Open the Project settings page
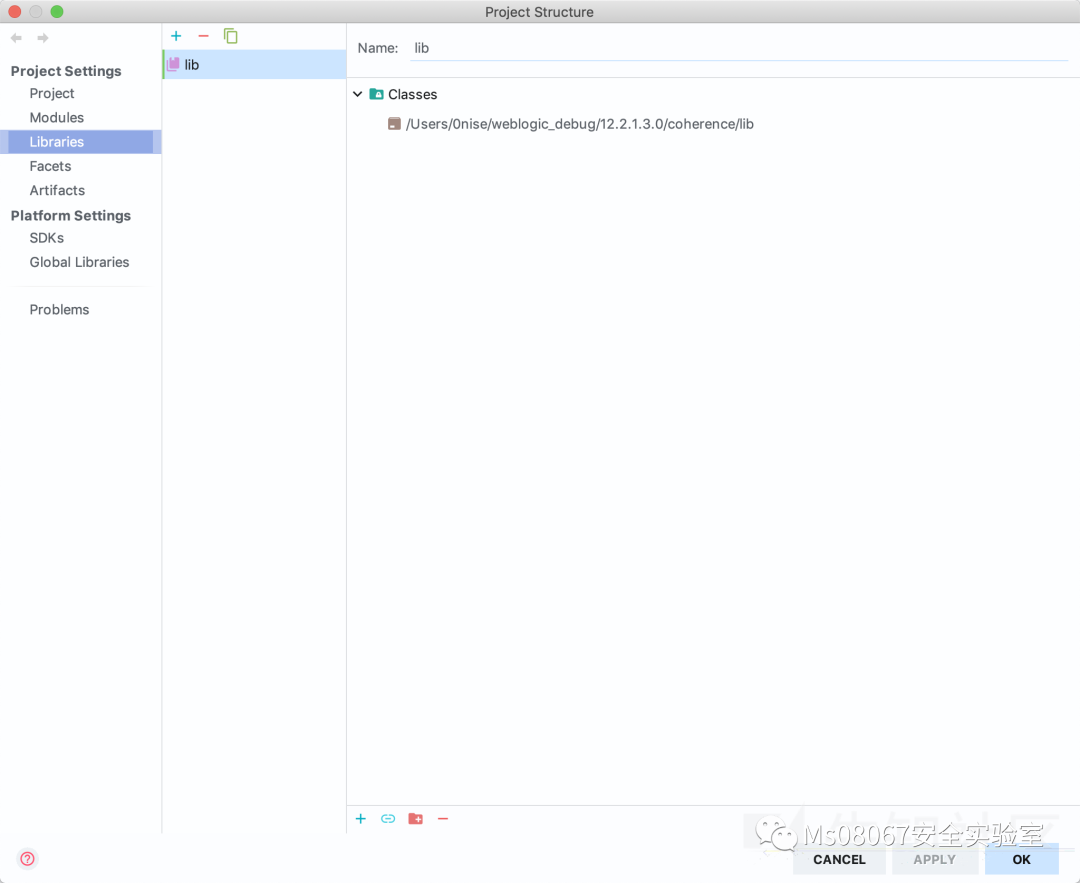The width and height of the screenshot is (1080, 883). 52,93
